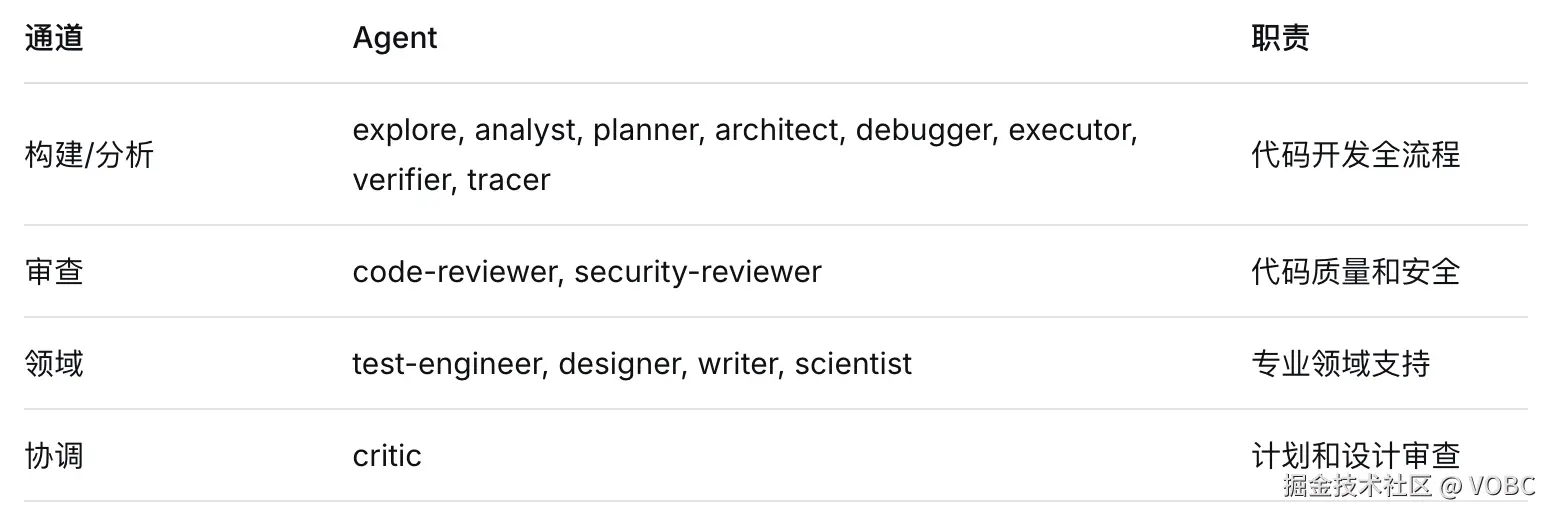Select the 代码质量和安全 cell

[x=1355, y=272]
